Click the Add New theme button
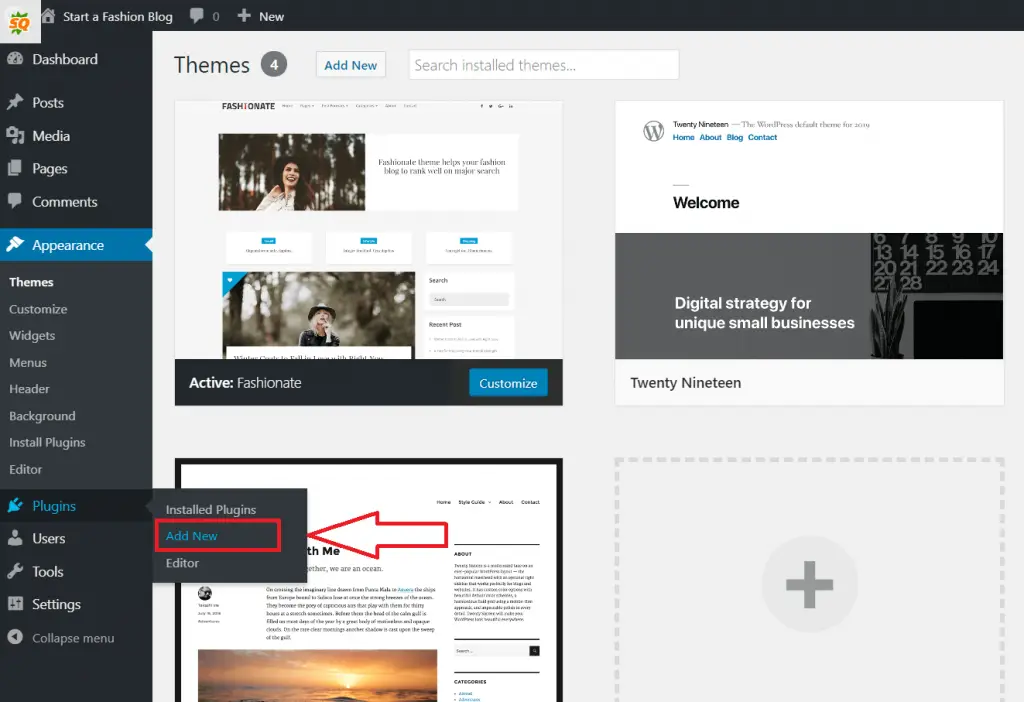The width and height of the screenshot is (1024, 702). (x=350, y=64)
